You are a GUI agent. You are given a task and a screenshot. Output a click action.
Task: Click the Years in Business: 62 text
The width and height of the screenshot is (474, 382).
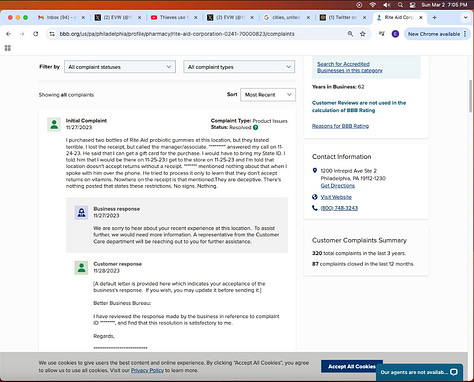pyautogui.click(x=338, y=87)
